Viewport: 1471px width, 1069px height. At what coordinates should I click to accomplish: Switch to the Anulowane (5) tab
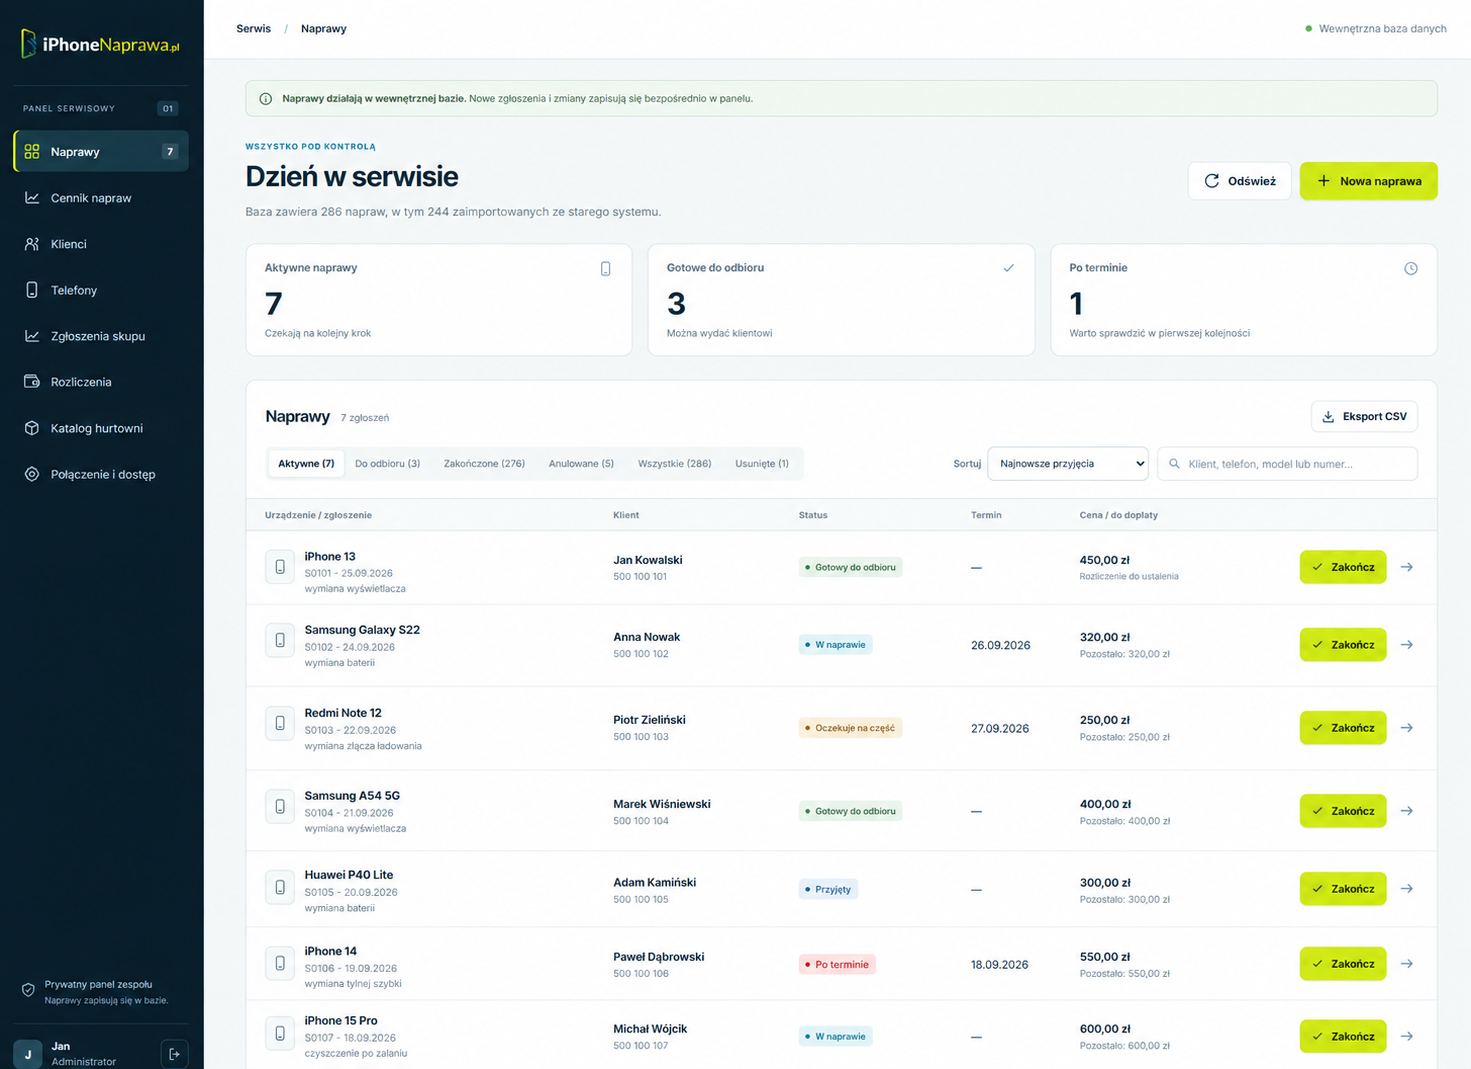point(581,464)
